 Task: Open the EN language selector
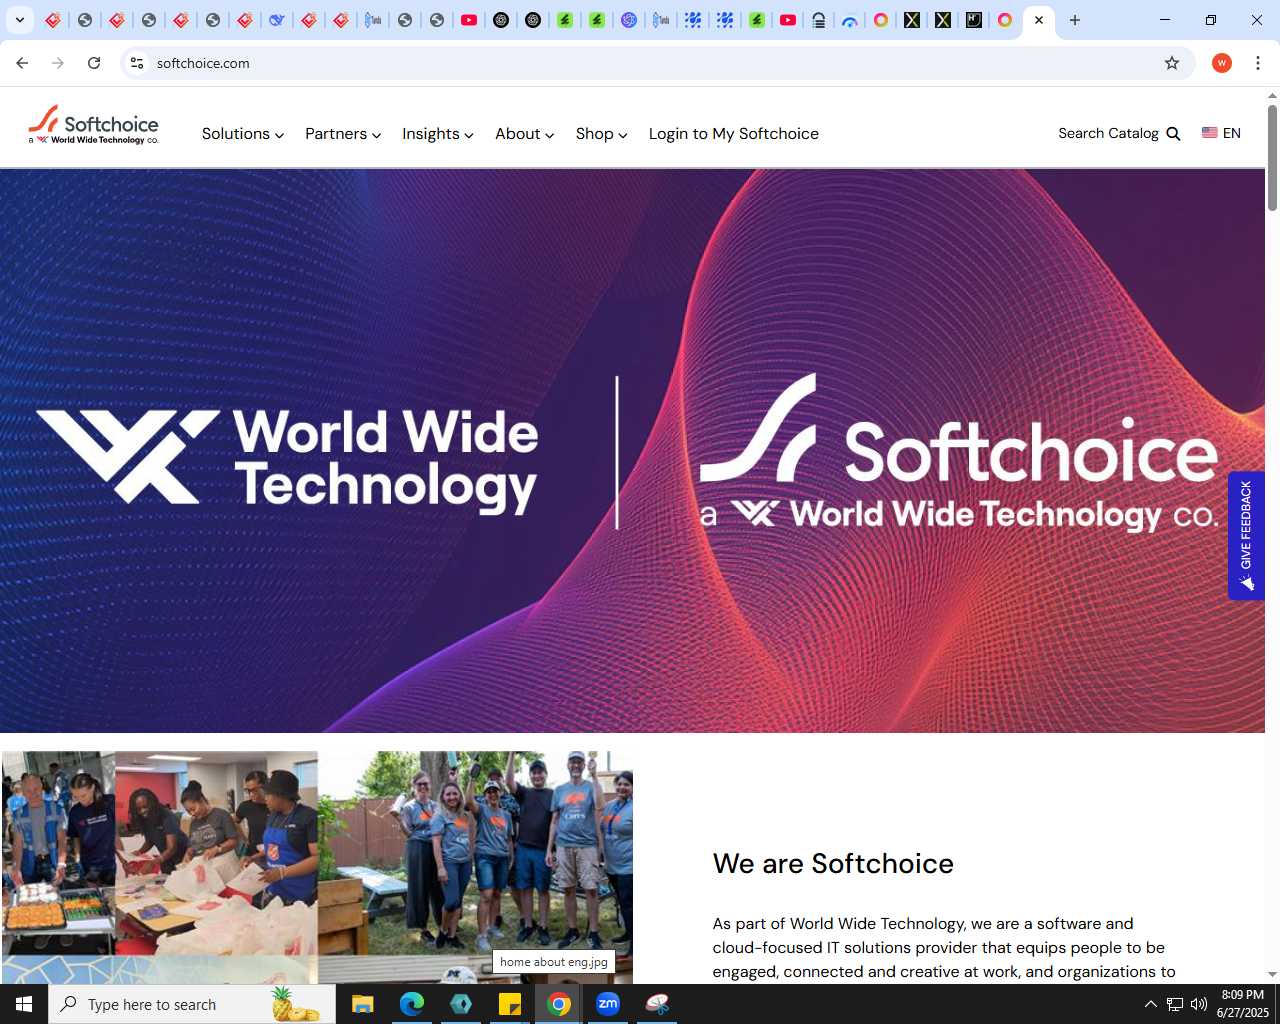click(1221, 133)
